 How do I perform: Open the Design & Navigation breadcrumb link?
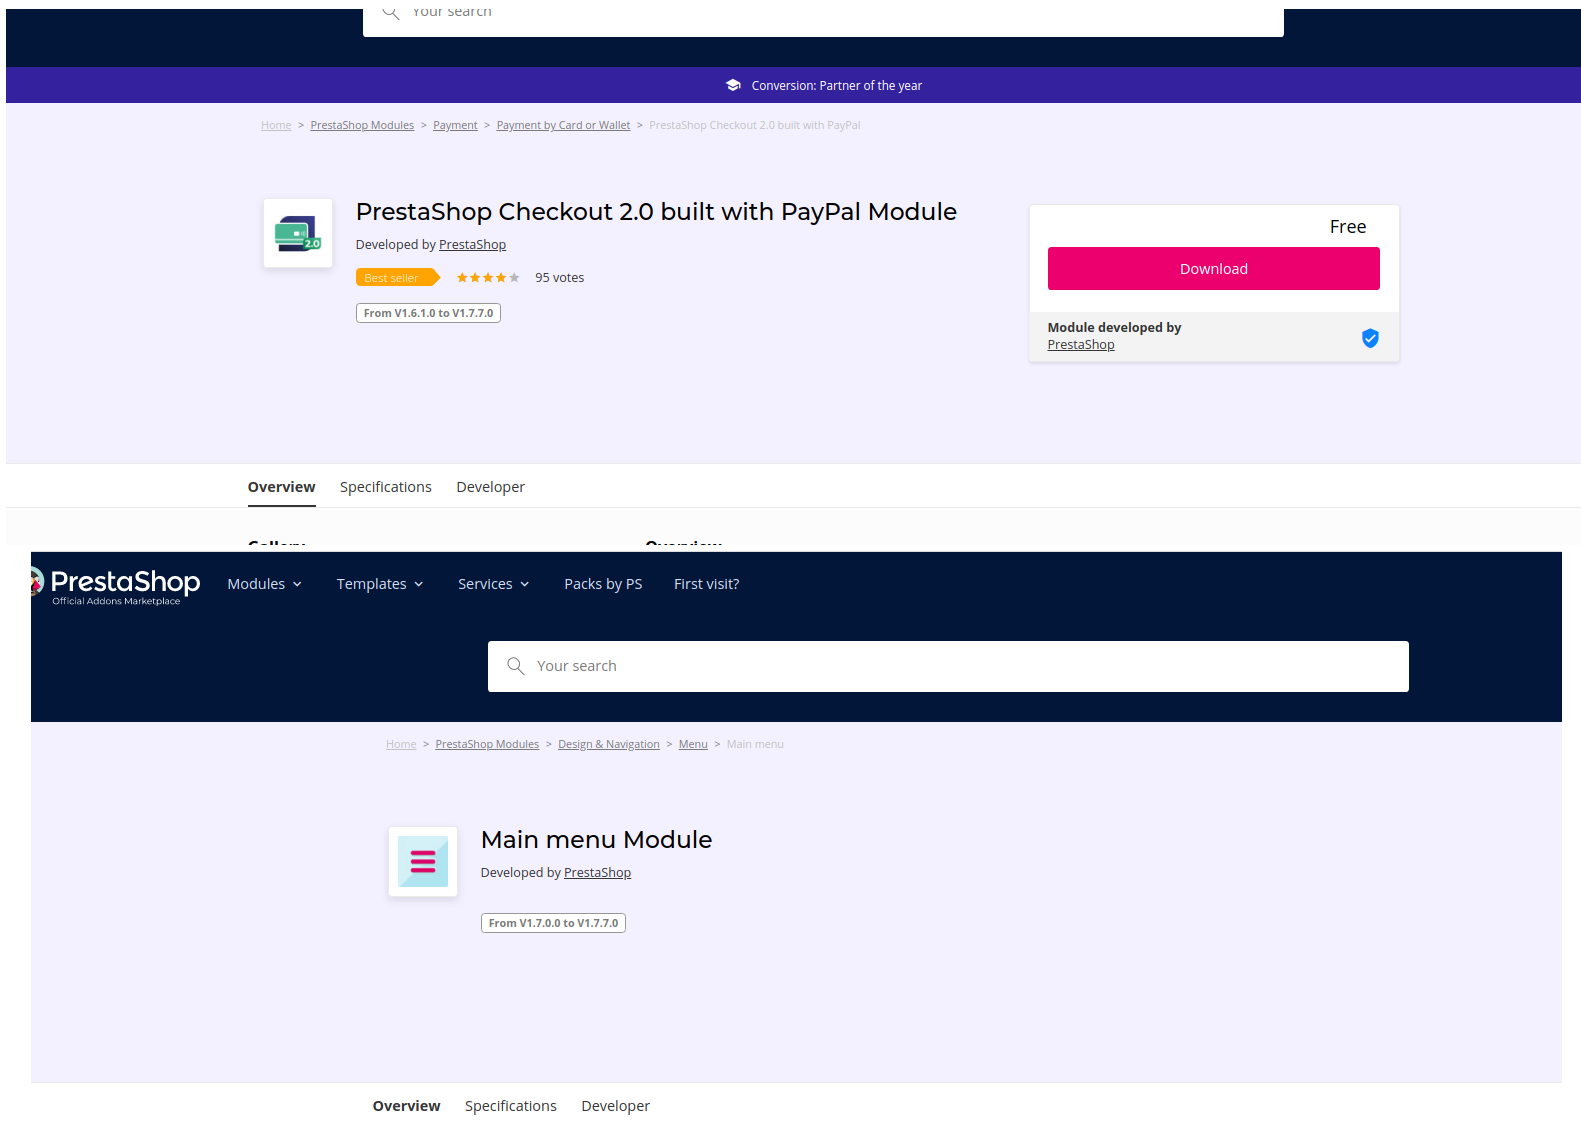pyautogui.click(x=608, y=744)
